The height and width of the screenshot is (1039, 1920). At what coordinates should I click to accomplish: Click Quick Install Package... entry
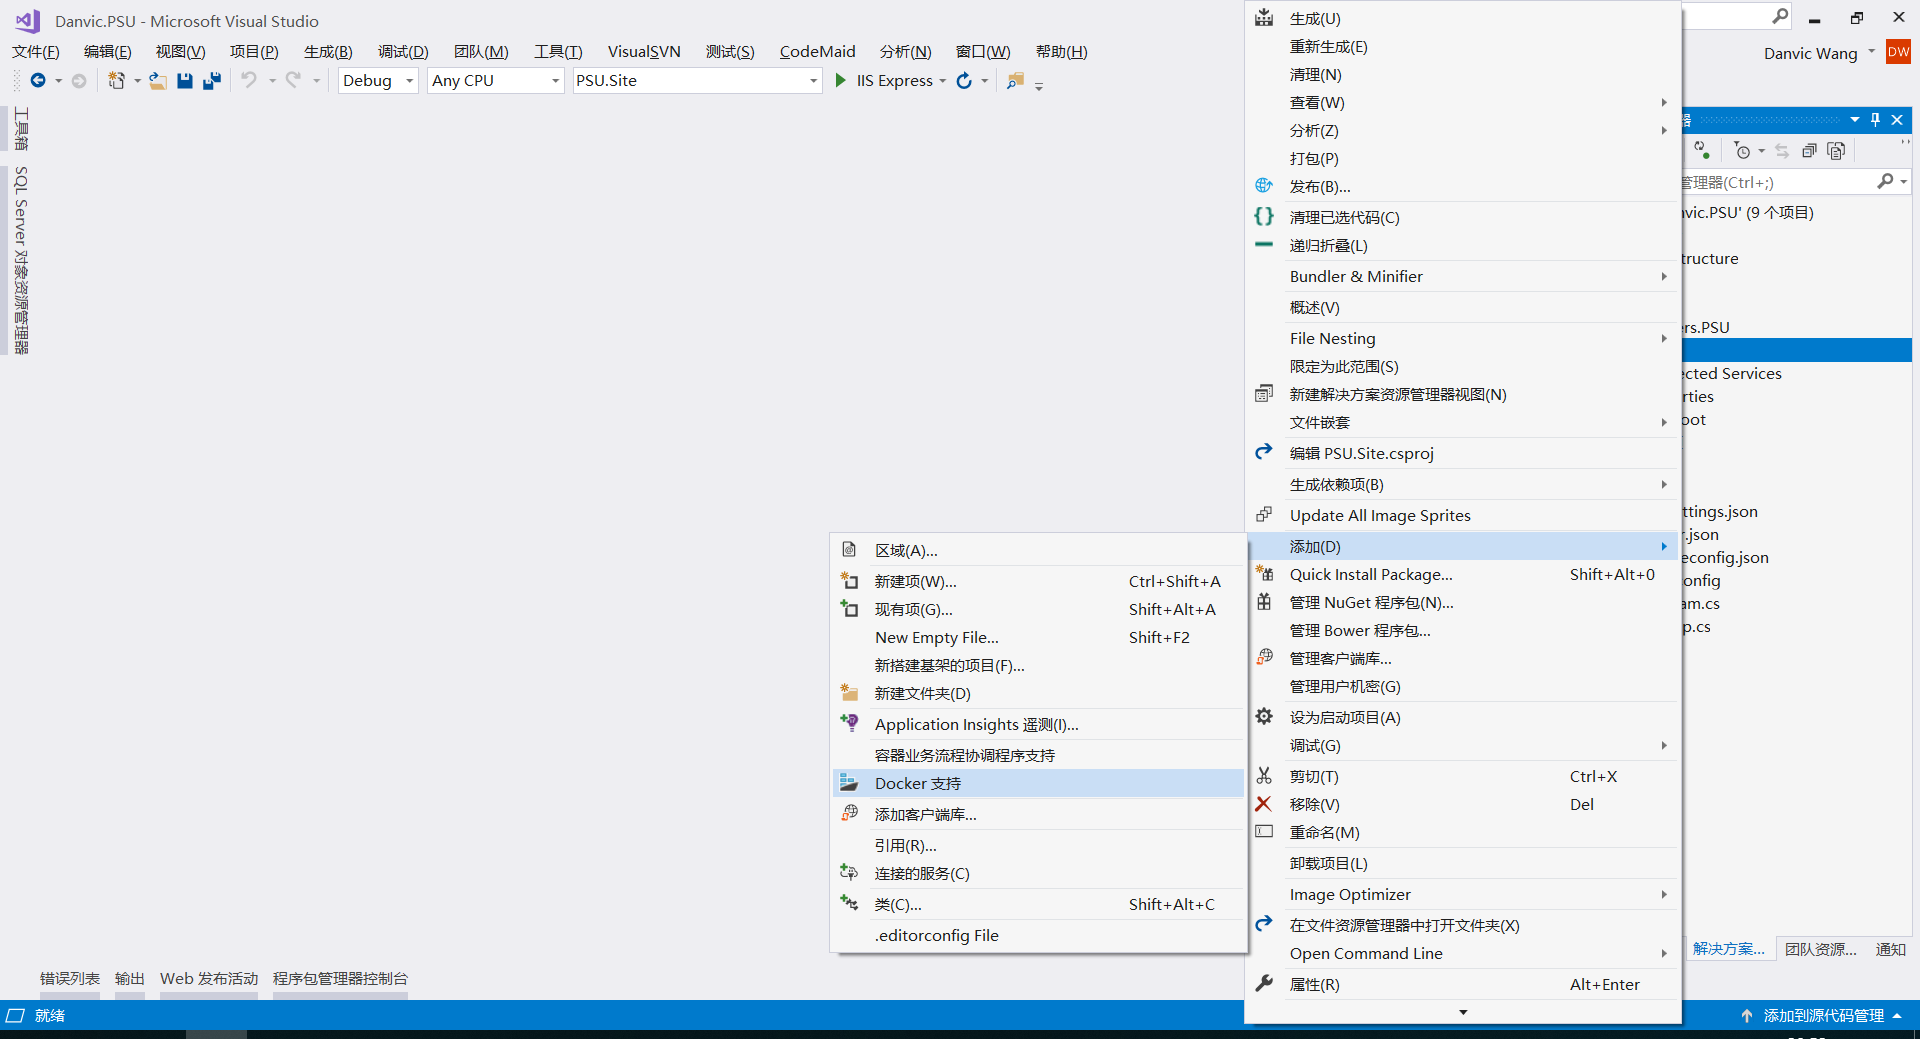tap(1463, 574)
